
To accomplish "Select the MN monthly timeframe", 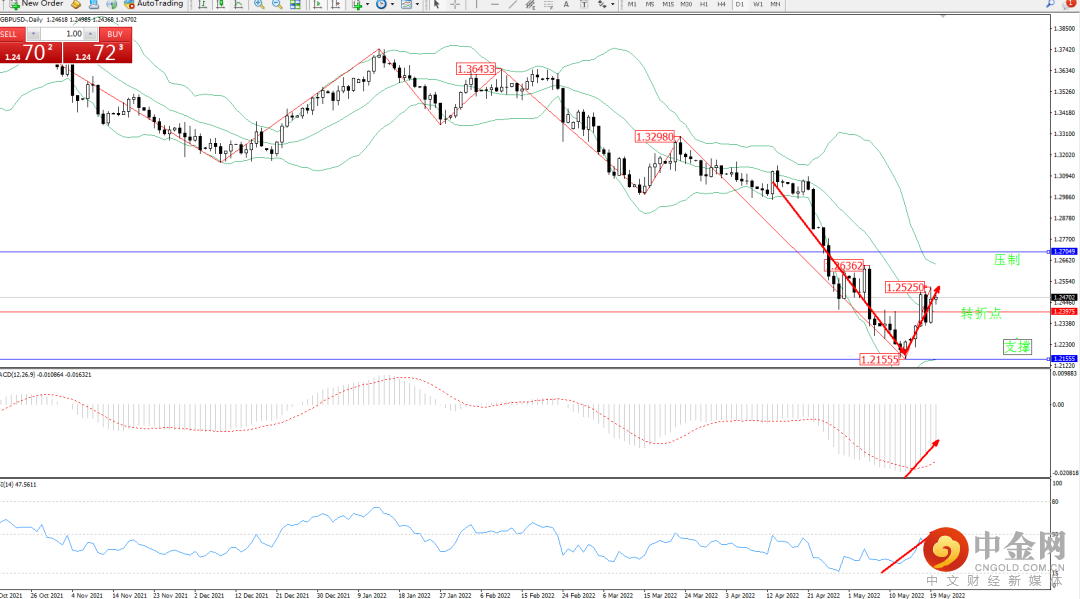I will pos(776,4).
